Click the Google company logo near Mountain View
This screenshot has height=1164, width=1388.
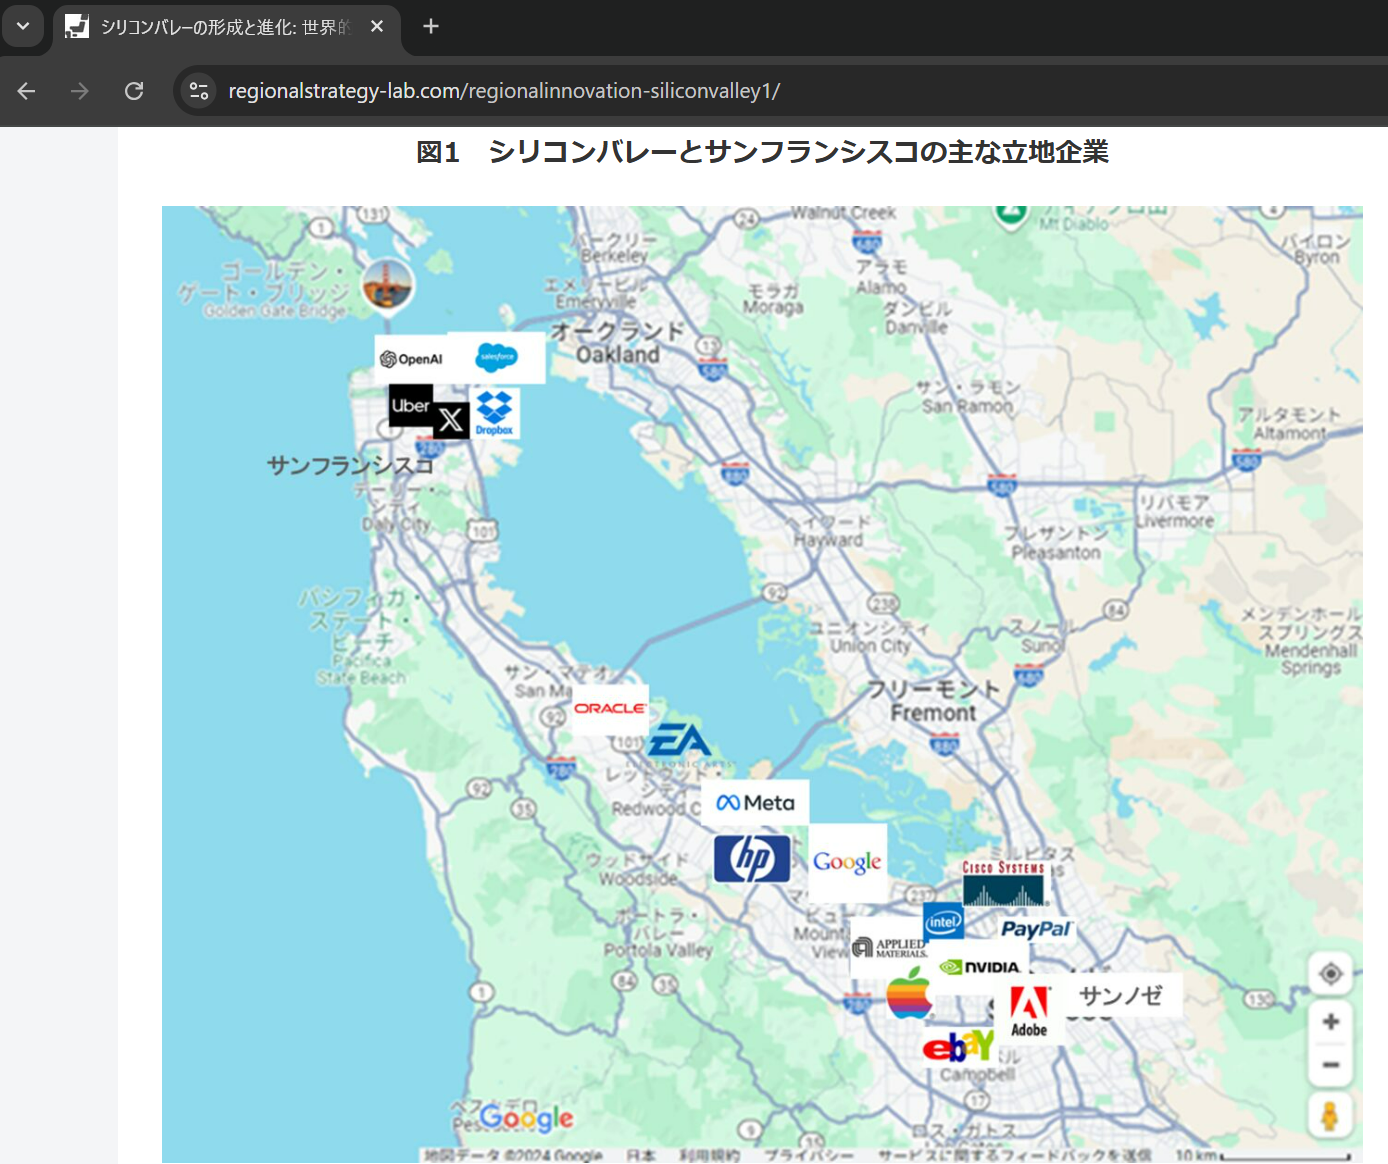point(847,862)
